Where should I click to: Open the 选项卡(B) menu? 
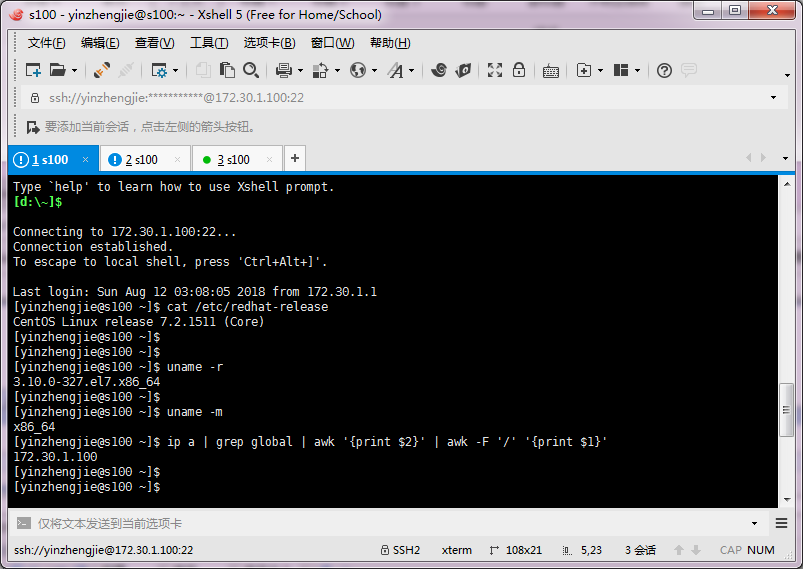[269, 43]
